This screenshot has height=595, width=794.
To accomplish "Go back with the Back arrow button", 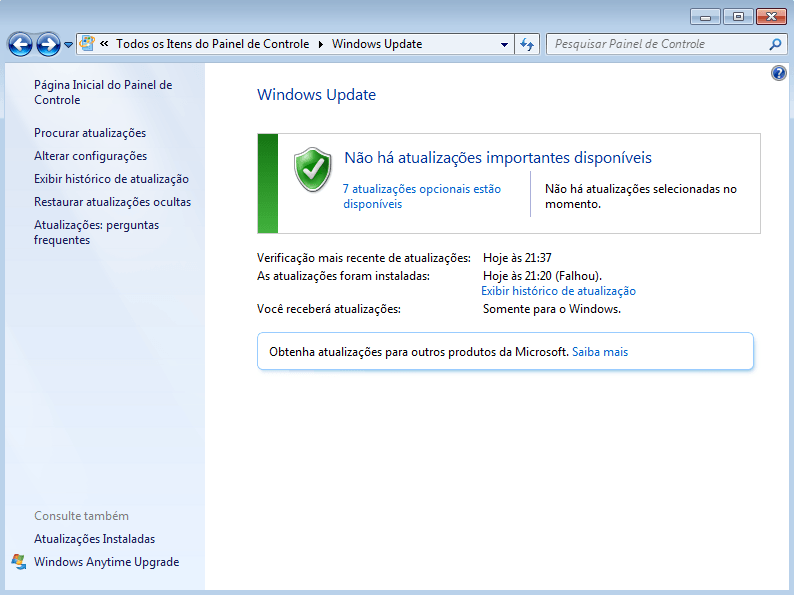I will click(20, 45).
